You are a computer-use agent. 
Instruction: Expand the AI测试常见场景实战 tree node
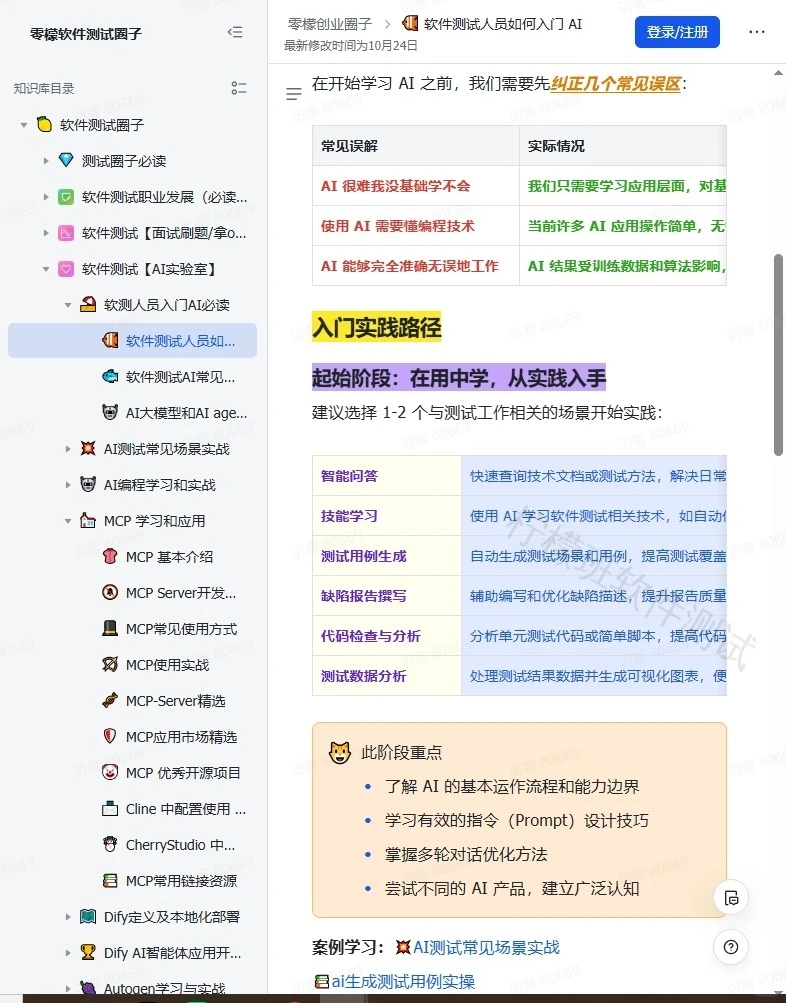click(68, 449)
